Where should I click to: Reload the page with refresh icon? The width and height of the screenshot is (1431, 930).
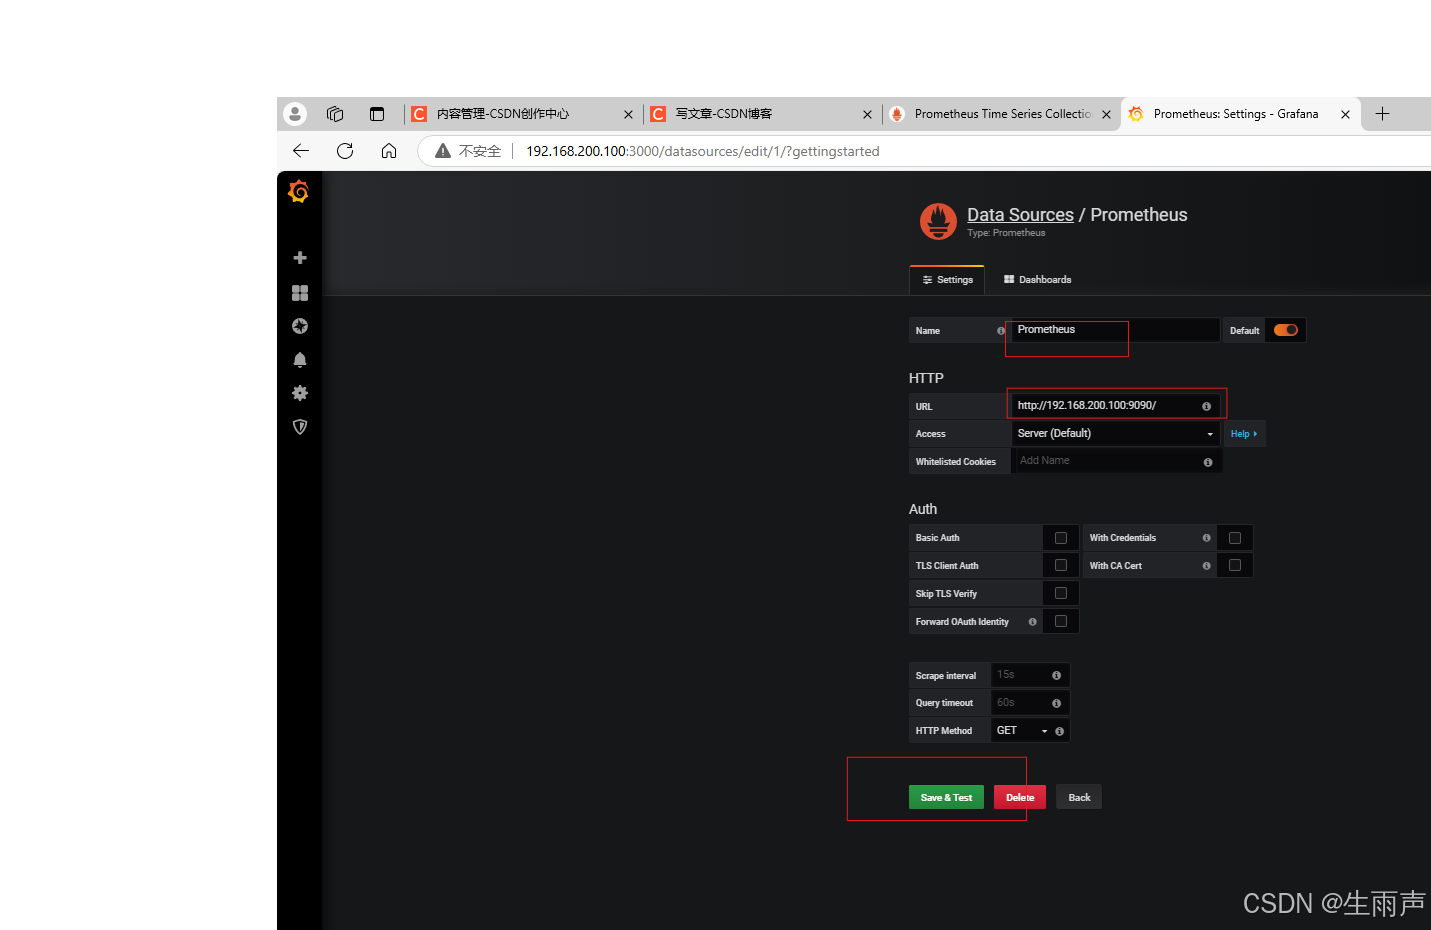click(x=345, y=151)
